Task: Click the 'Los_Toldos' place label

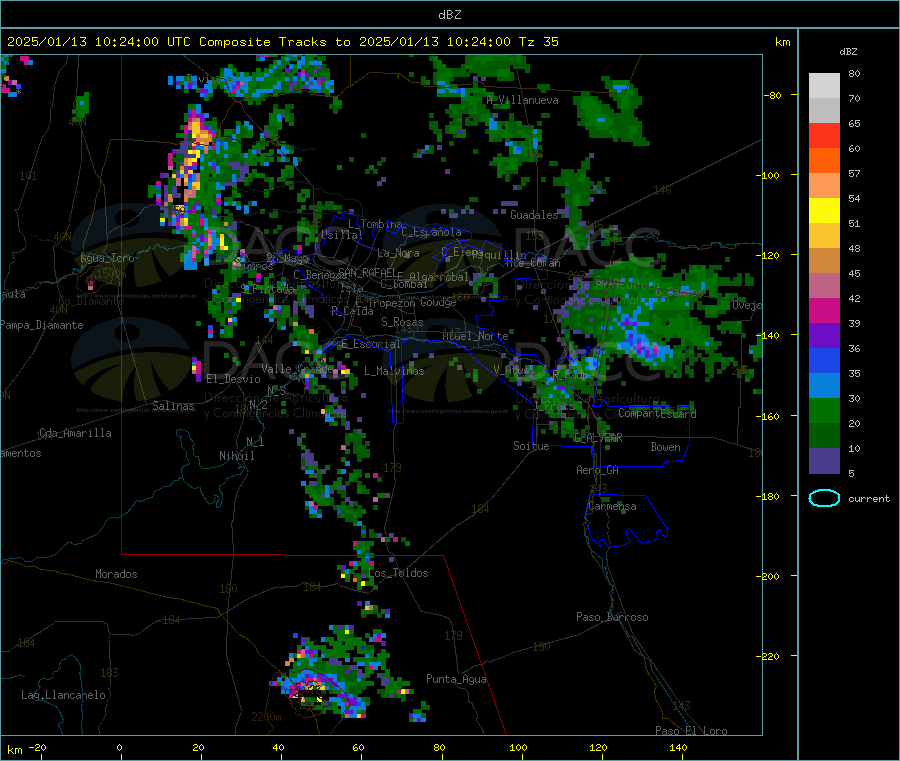Action: (x=398, y=573)
